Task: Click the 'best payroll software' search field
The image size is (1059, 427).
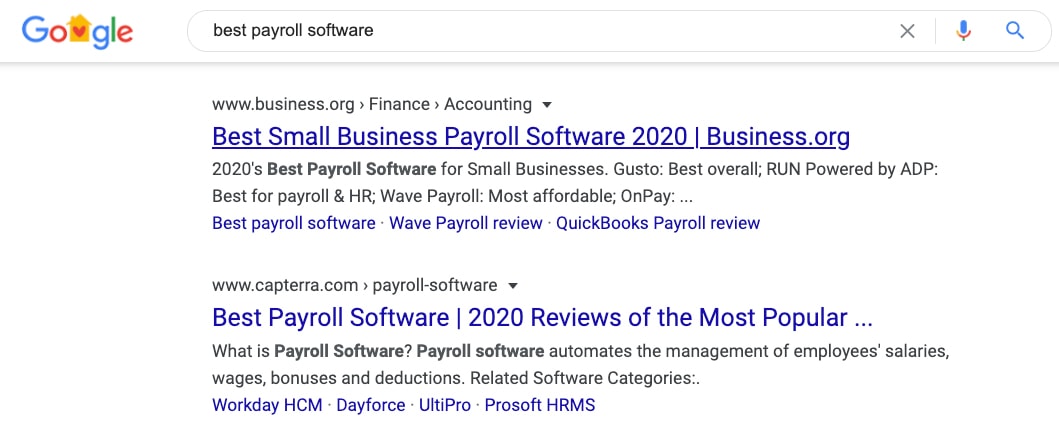Action: point(540,30)
